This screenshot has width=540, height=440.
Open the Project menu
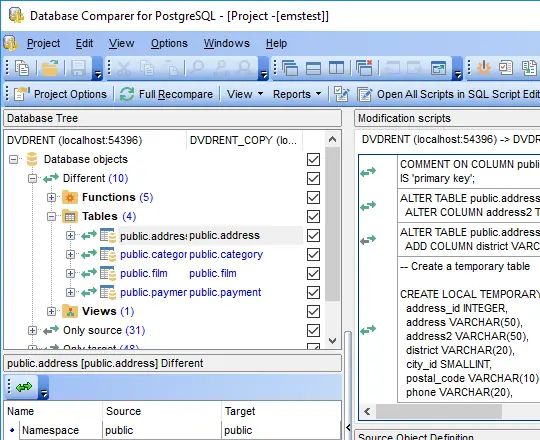(43, 43)
